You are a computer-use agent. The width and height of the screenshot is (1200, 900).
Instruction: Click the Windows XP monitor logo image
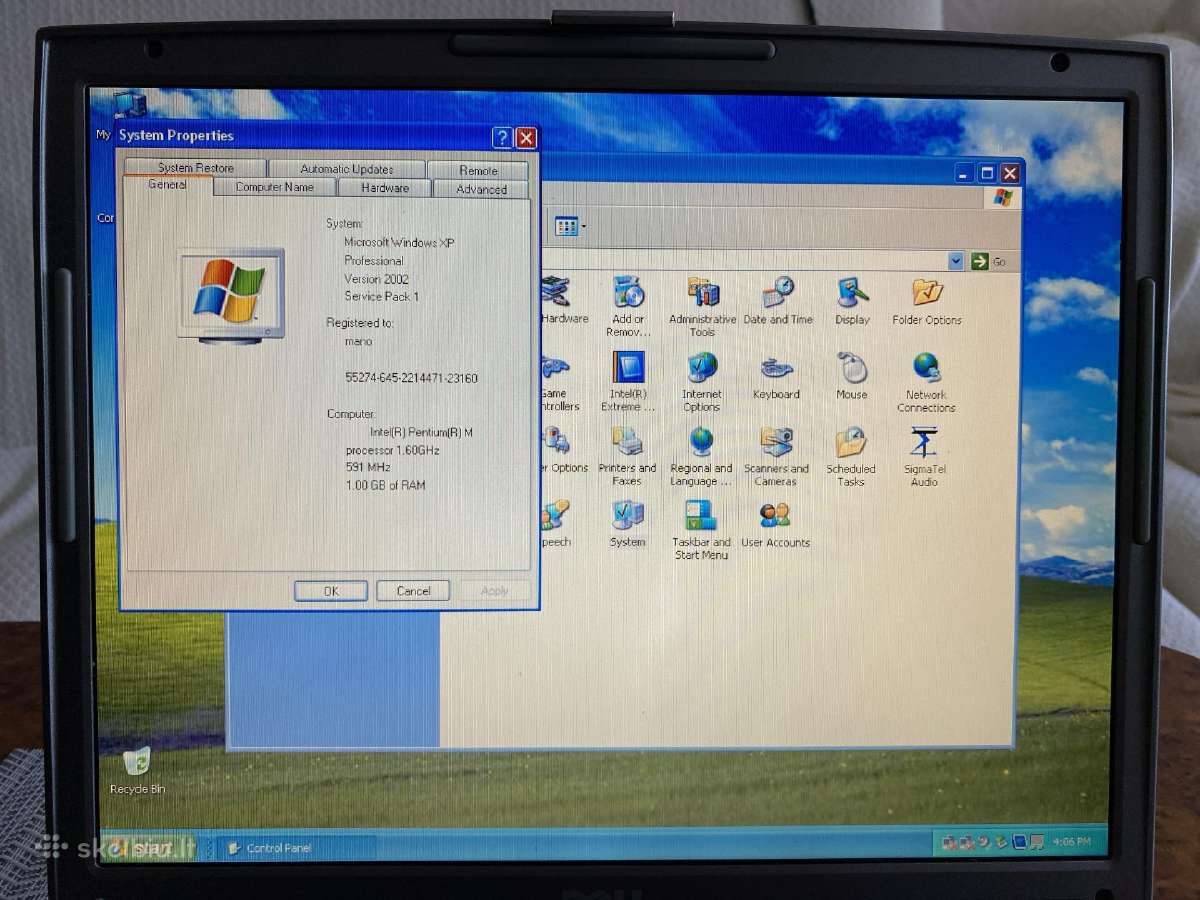pyautogui.click(x=231, y=295)
